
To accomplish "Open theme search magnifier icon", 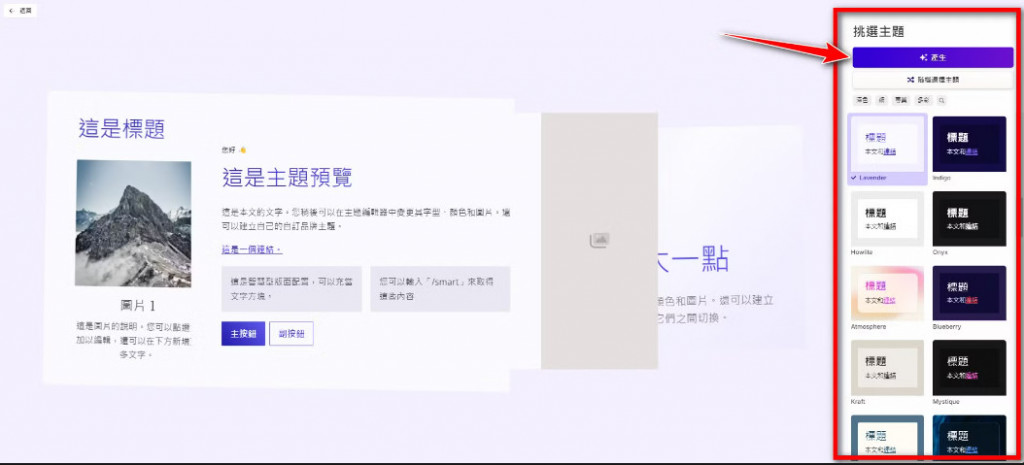I will click(x=942, y=101).
